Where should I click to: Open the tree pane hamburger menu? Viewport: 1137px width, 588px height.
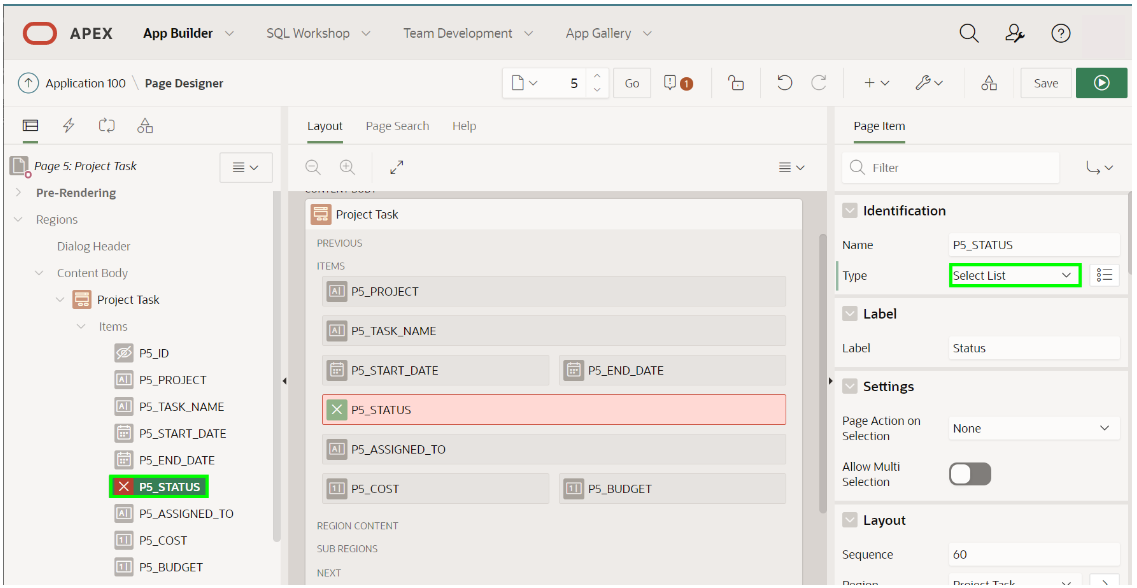tap(246, 167)
